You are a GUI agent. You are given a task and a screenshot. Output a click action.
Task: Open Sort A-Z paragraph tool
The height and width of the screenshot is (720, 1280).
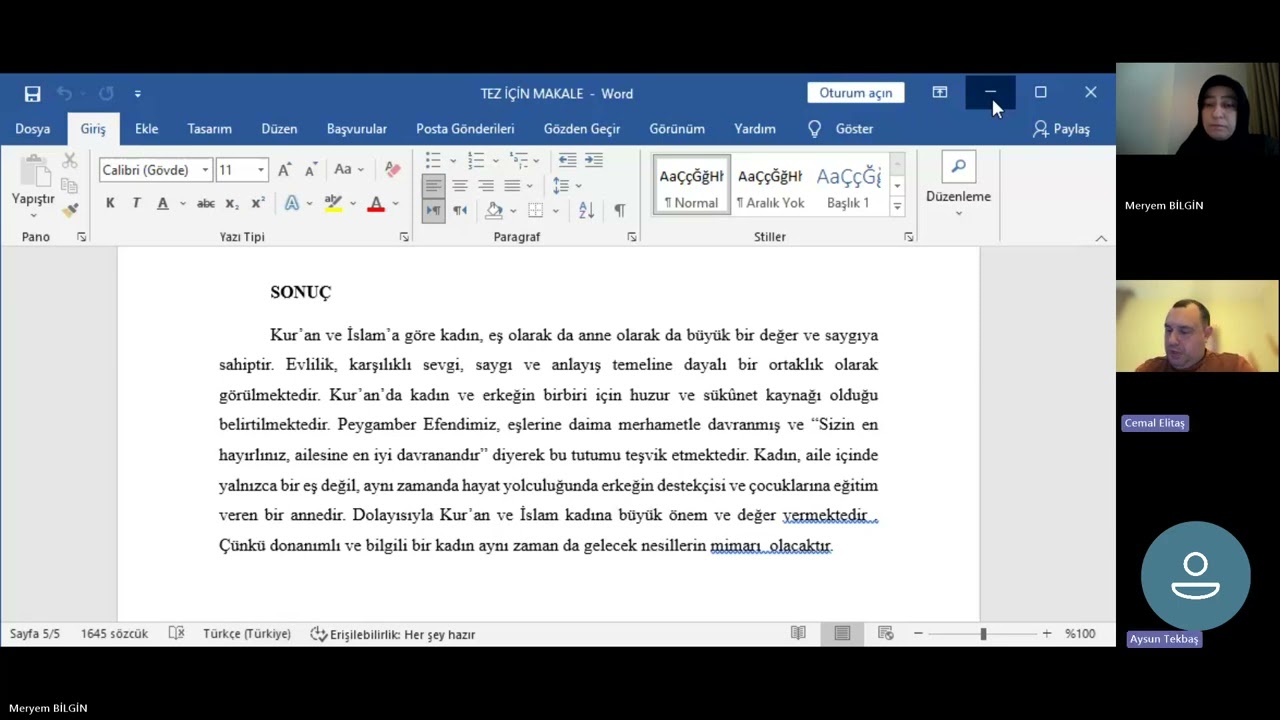pos(586,210)
